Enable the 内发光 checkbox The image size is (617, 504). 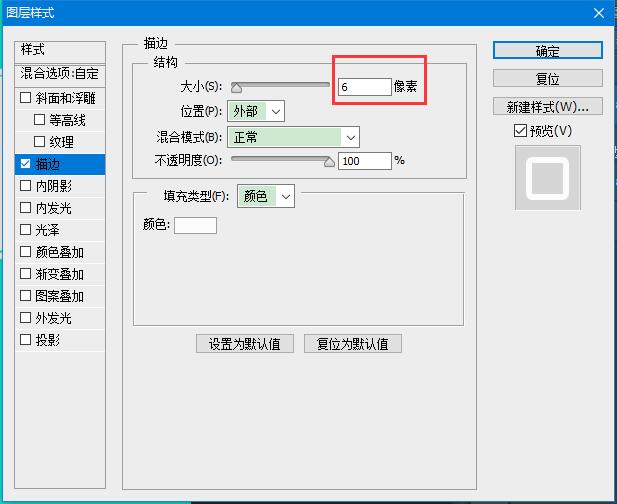26,208
